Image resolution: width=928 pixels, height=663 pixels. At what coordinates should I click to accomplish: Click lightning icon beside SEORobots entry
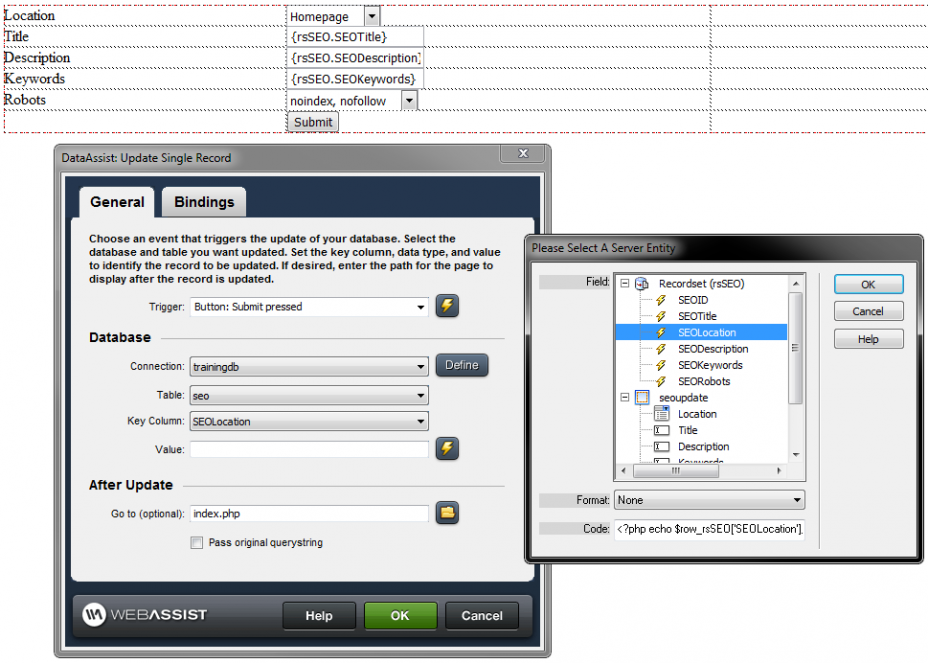(661, 381)
